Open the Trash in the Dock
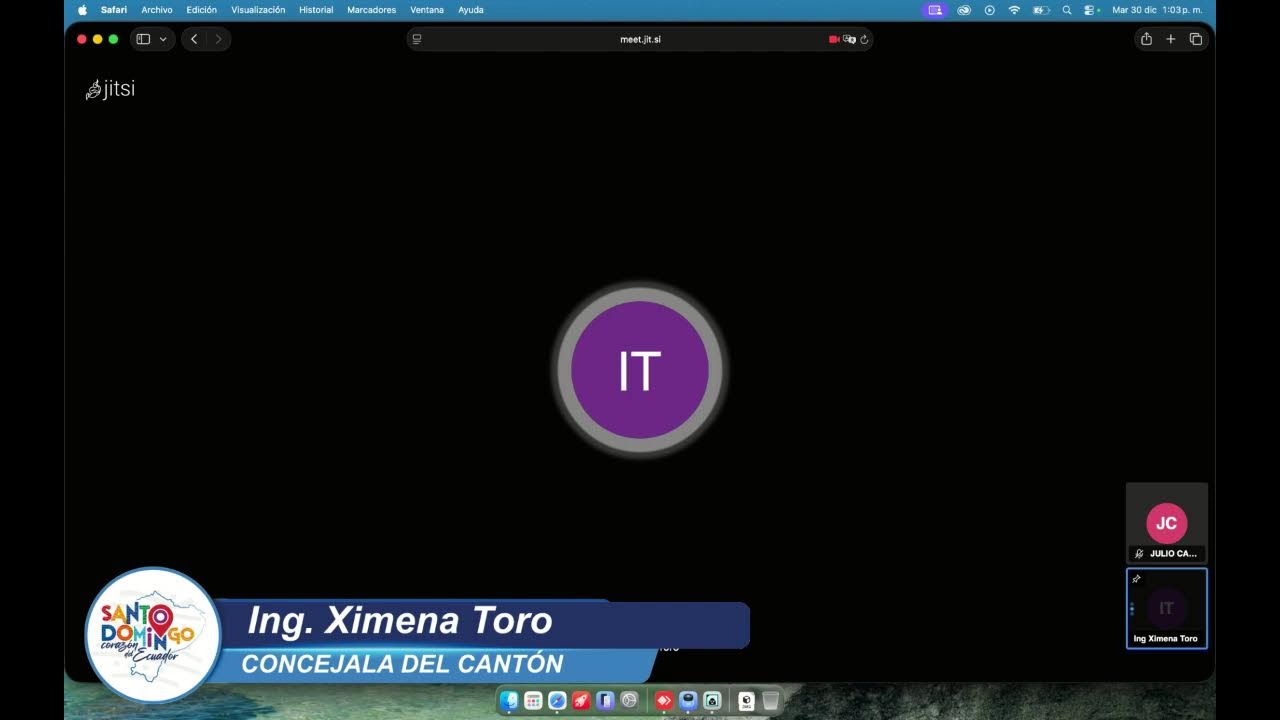1280x720 pixels. (x=770, y=701)
